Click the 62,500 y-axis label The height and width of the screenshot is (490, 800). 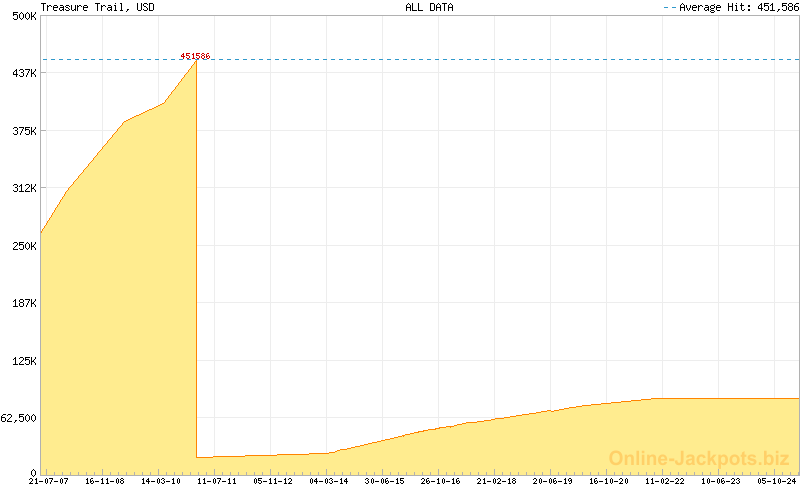19,418
